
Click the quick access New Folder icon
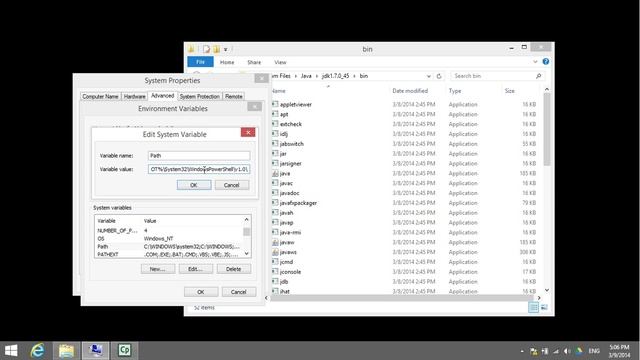pos(216,49)
